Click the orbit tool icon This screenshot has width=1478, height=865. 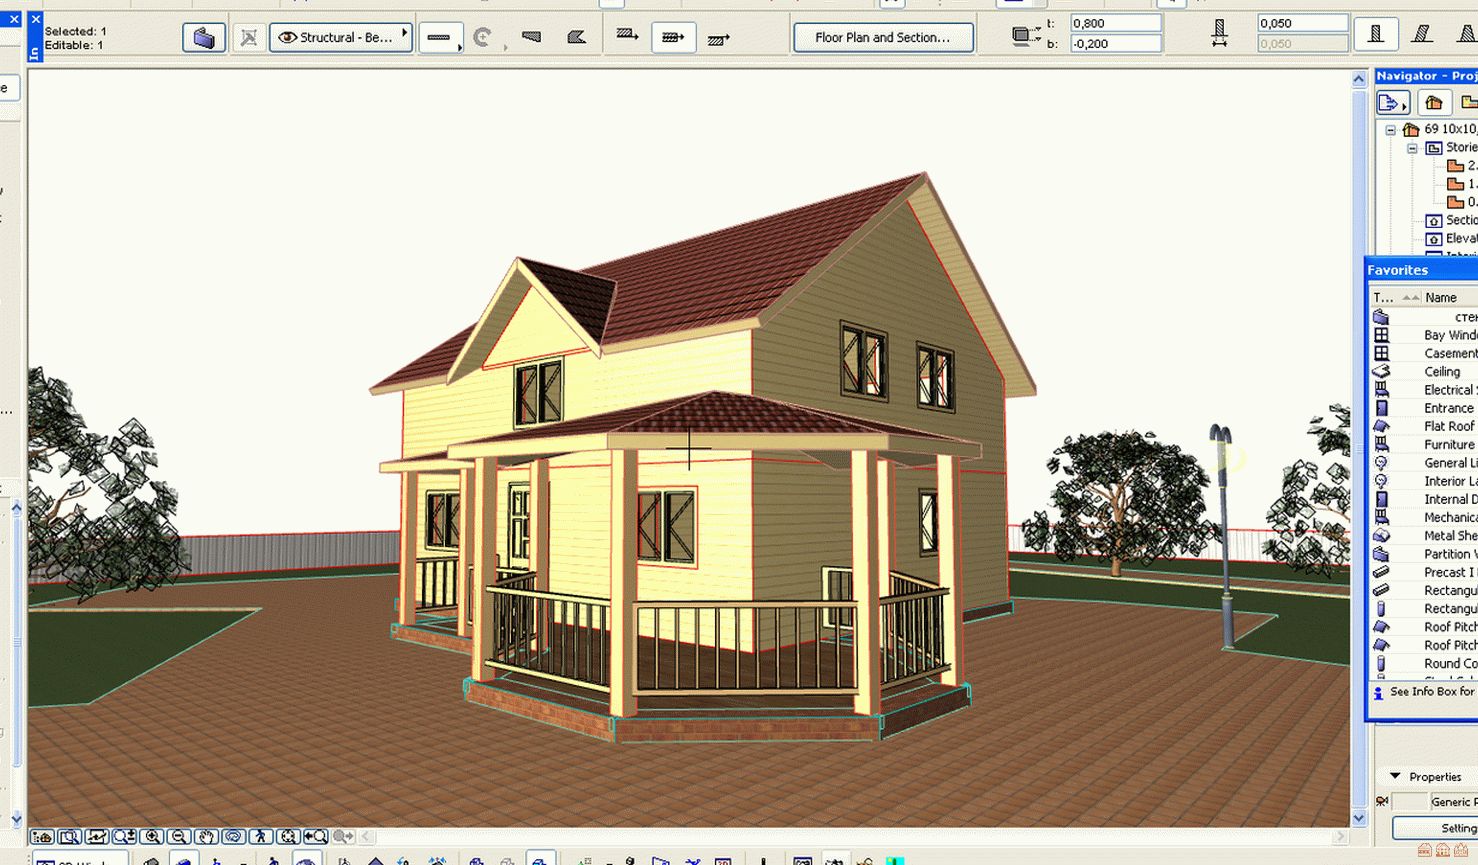click(x=233, y=837)
